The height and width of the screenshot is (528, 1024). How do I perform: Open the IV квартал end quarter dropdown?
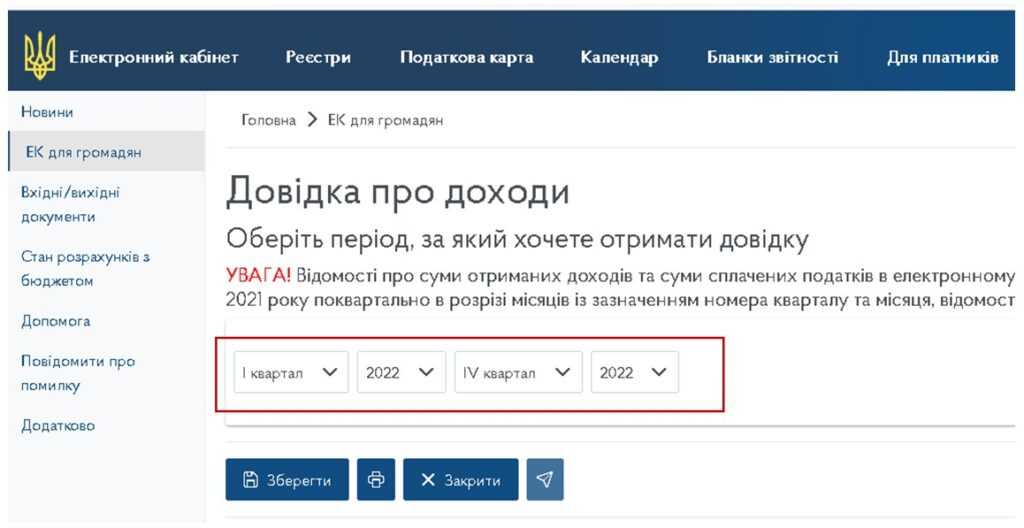click(x=519, y=372)
